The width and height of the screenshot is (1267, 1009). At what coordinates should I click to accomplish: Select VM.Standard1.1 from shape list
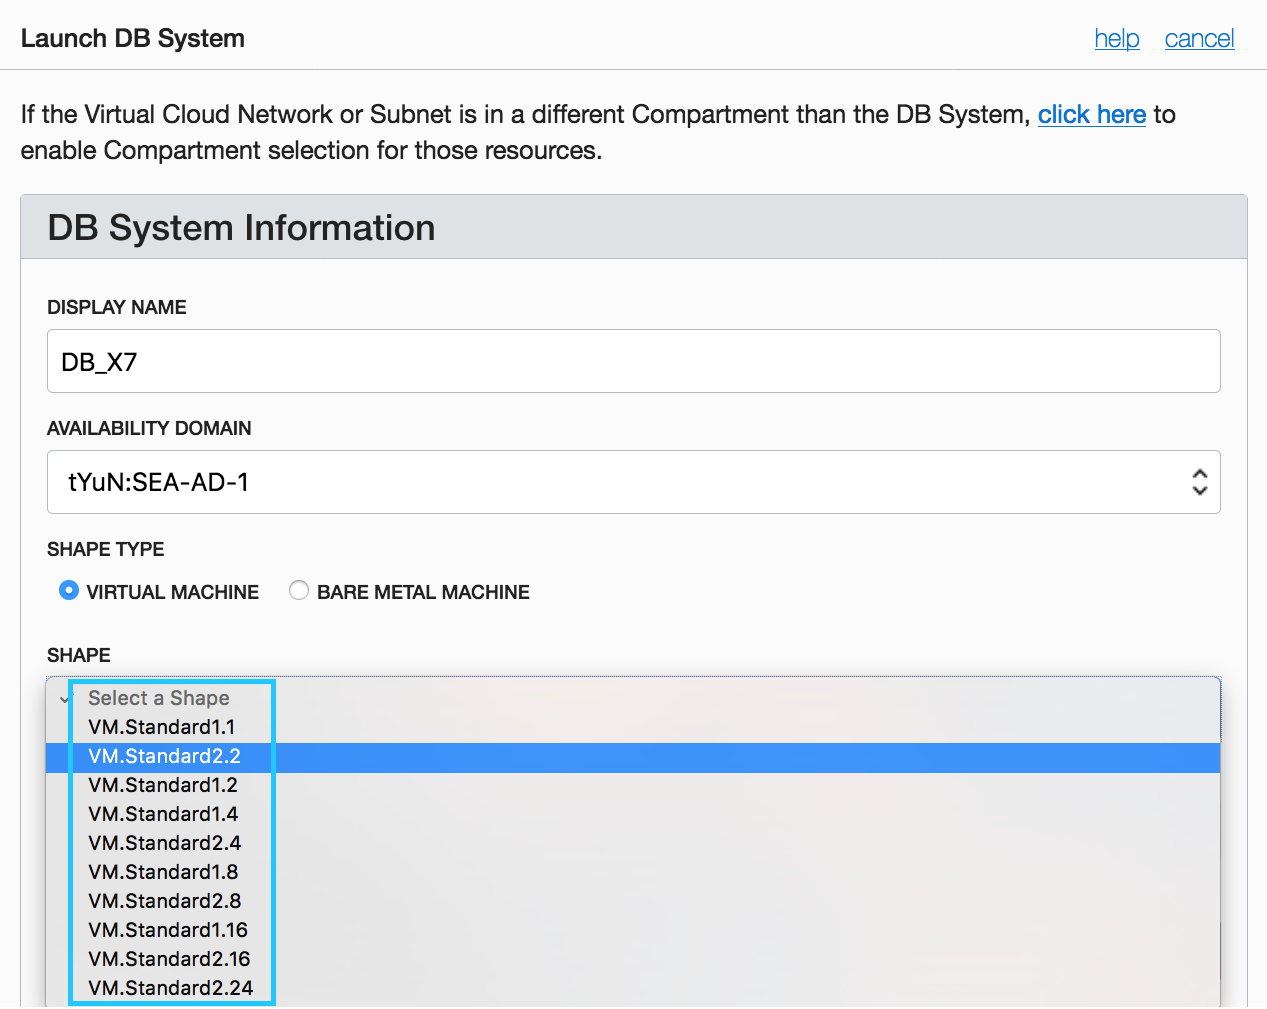(x=162, y=727)
